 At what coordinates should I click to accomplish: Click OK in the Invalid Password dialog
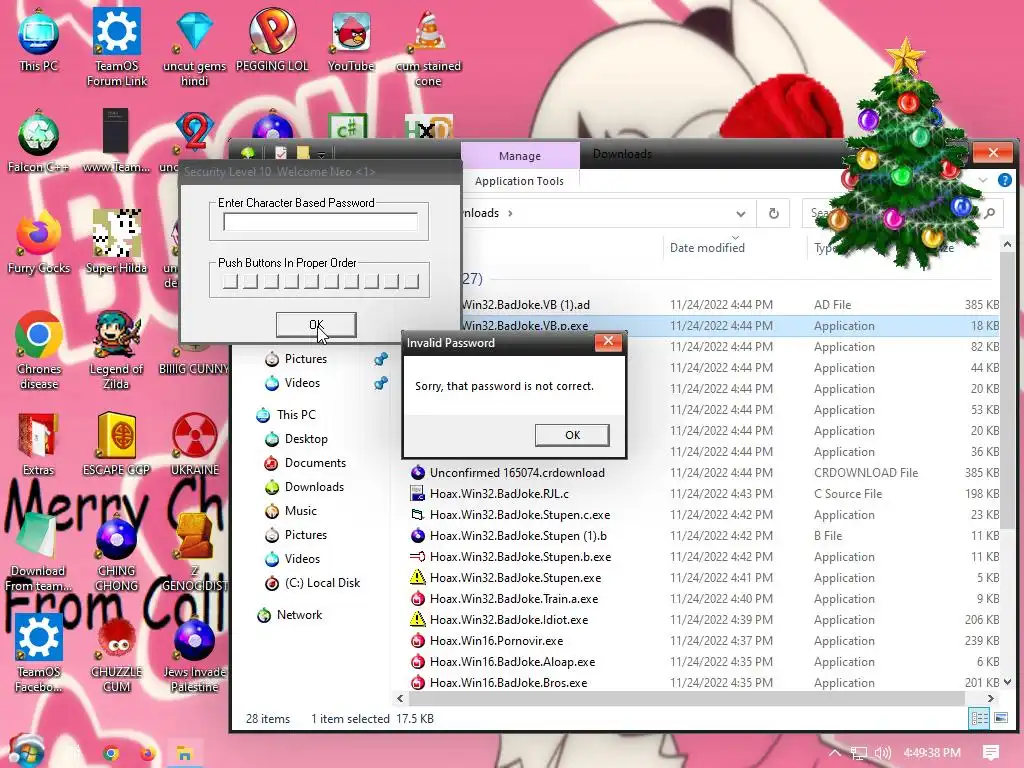572,435
